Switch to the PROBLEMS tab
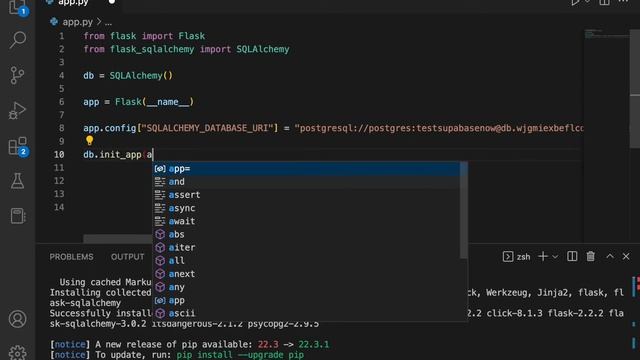640x360 pixels. coord(71,257)
